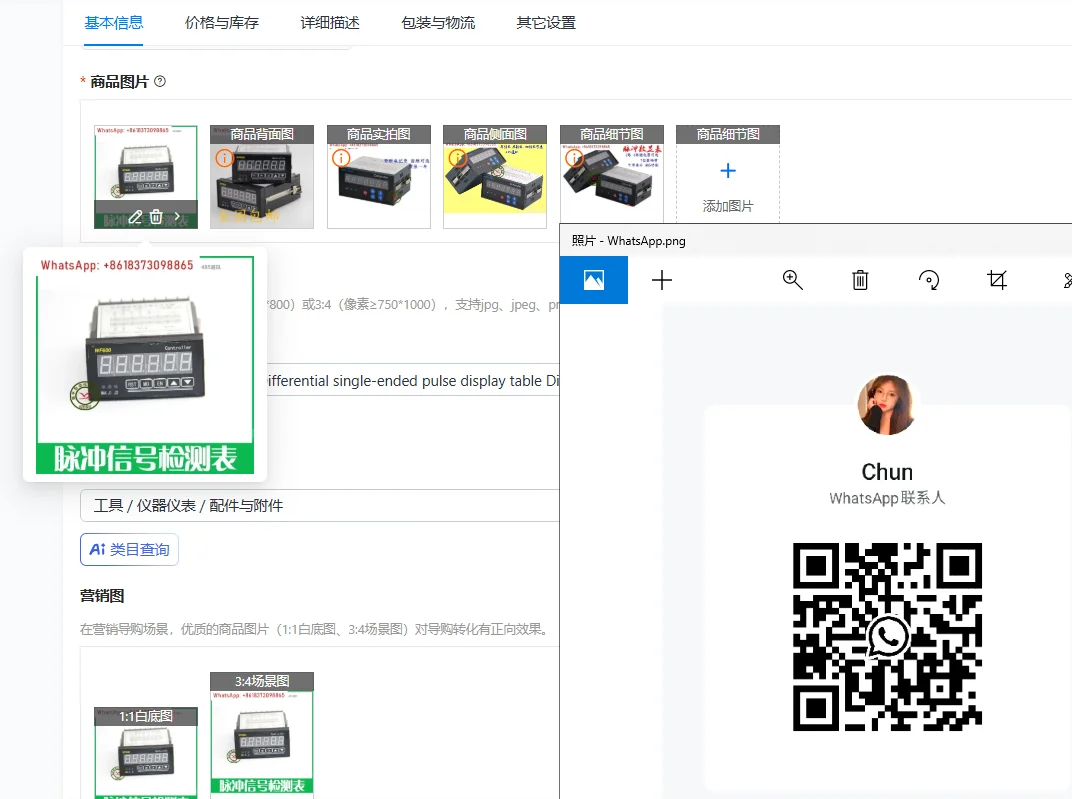Click the WhatsApp QR code image

point(887,637)
